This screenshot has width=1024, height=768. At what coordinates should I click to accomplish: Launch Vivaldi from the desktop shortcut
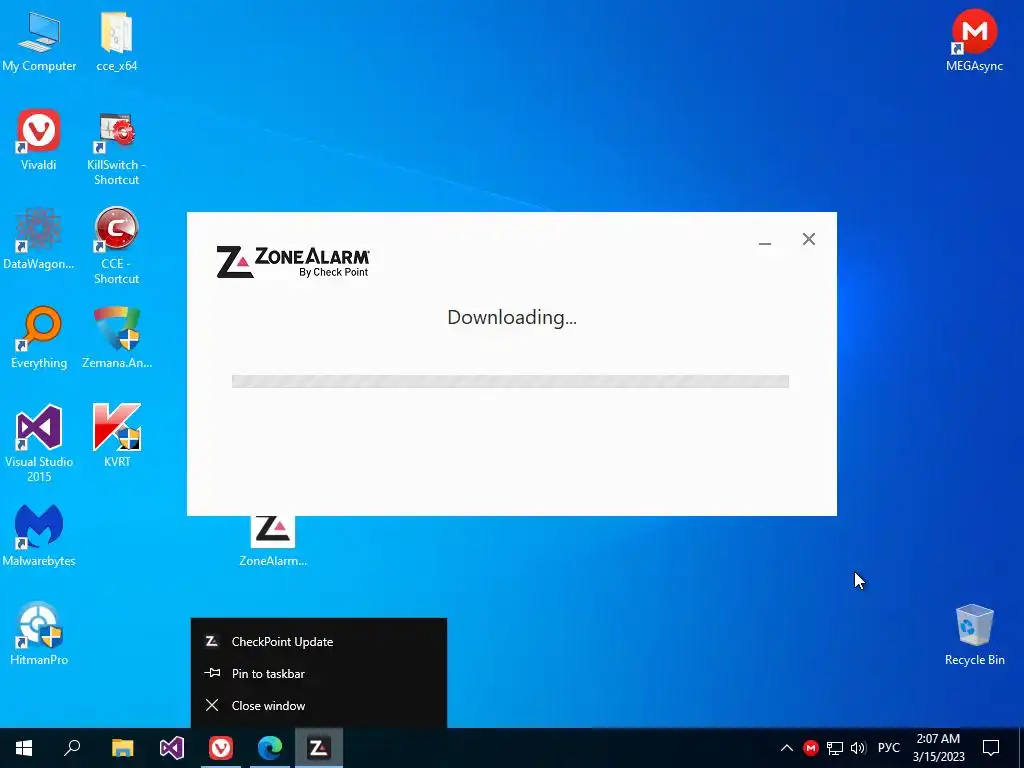(x=39, y=140)
